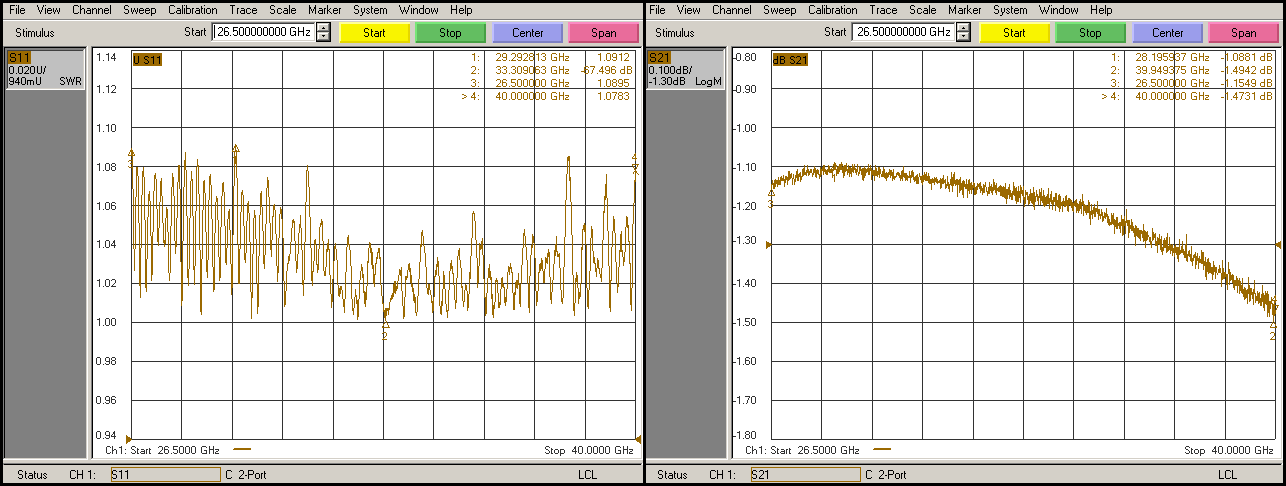Select the pink Span button in the S21 window
This screenshot has width=1286, height=486.
(x=1244, y=33)
